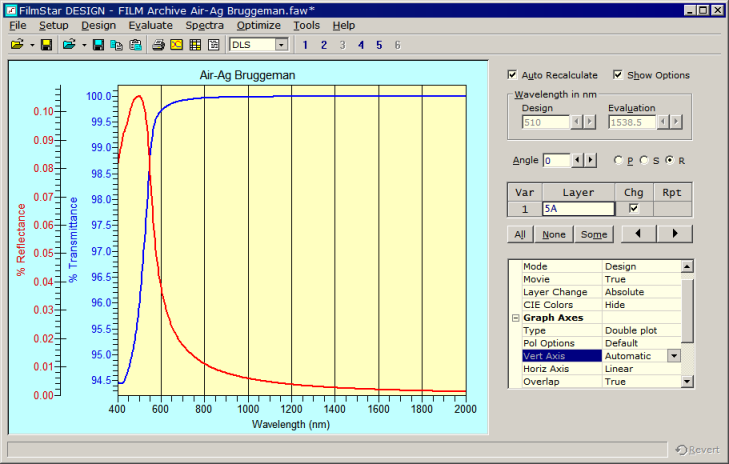
Task: Click the right arrow layer change button
Action: point(675,234)
